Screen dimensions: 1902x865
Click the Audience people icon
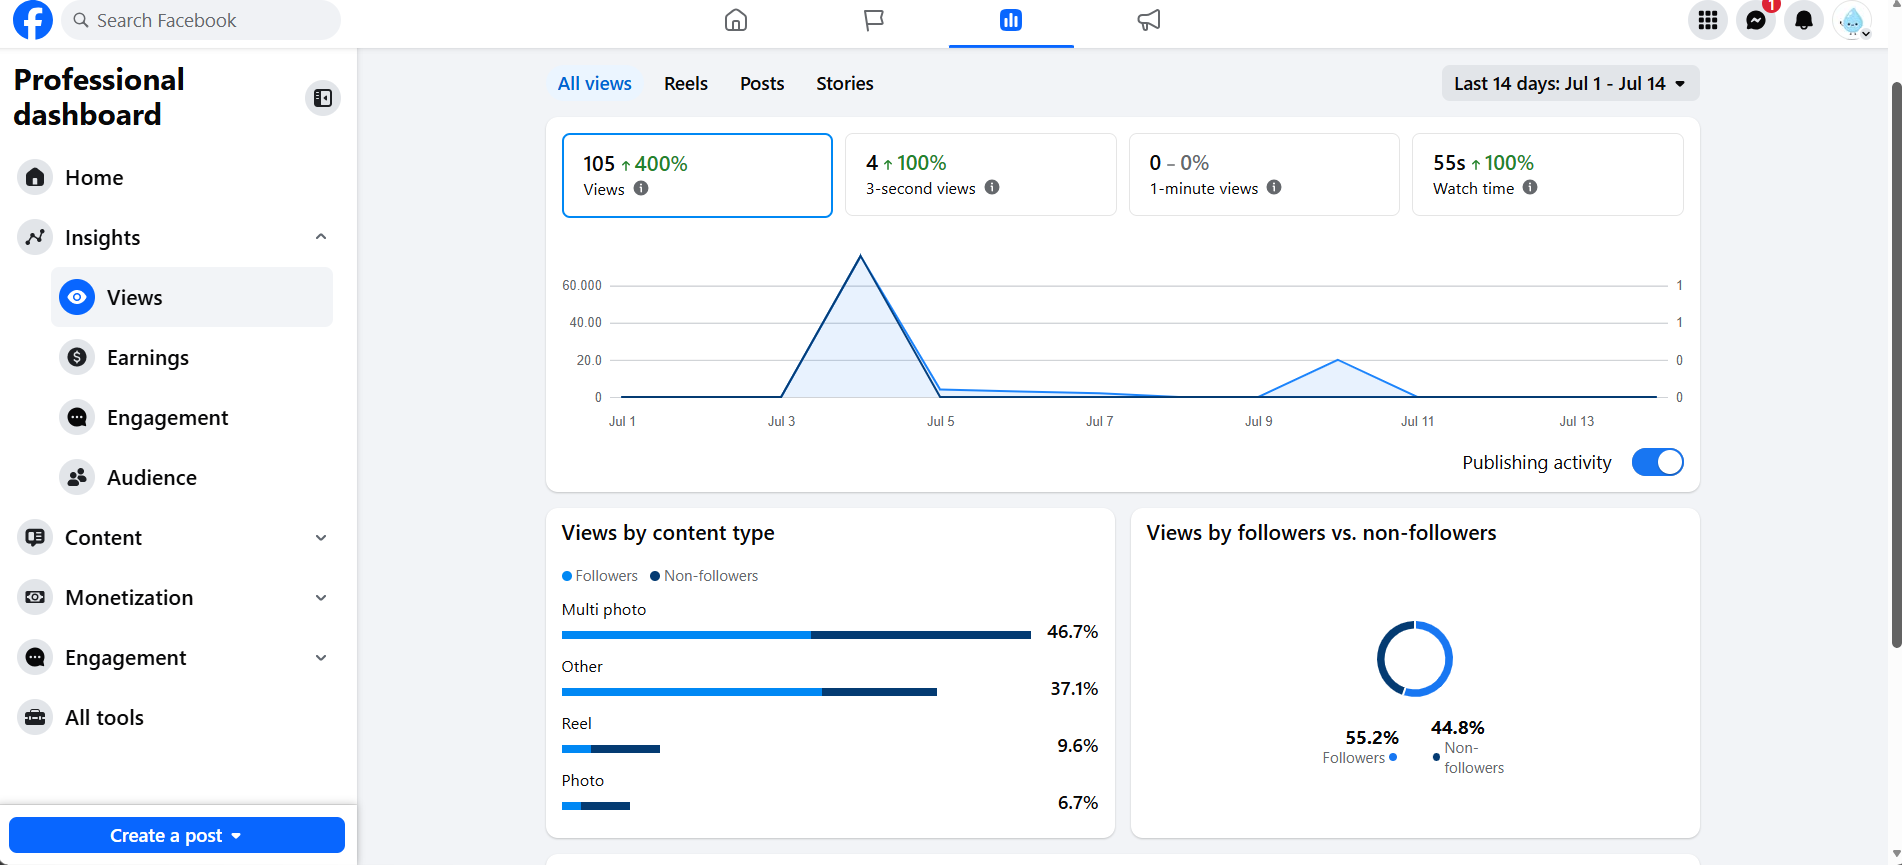[77, 477]
